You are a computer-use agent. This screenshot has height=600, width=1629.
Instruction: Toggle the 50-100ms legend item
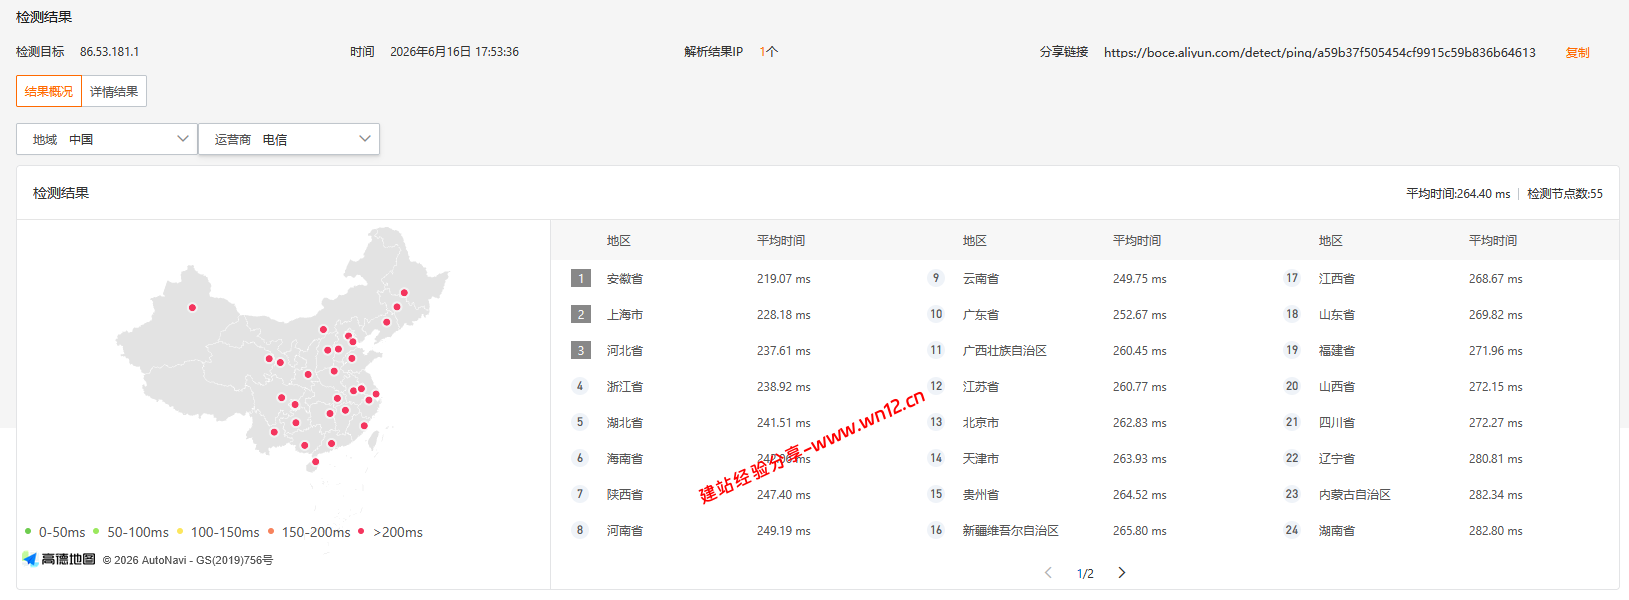point(130,532)
